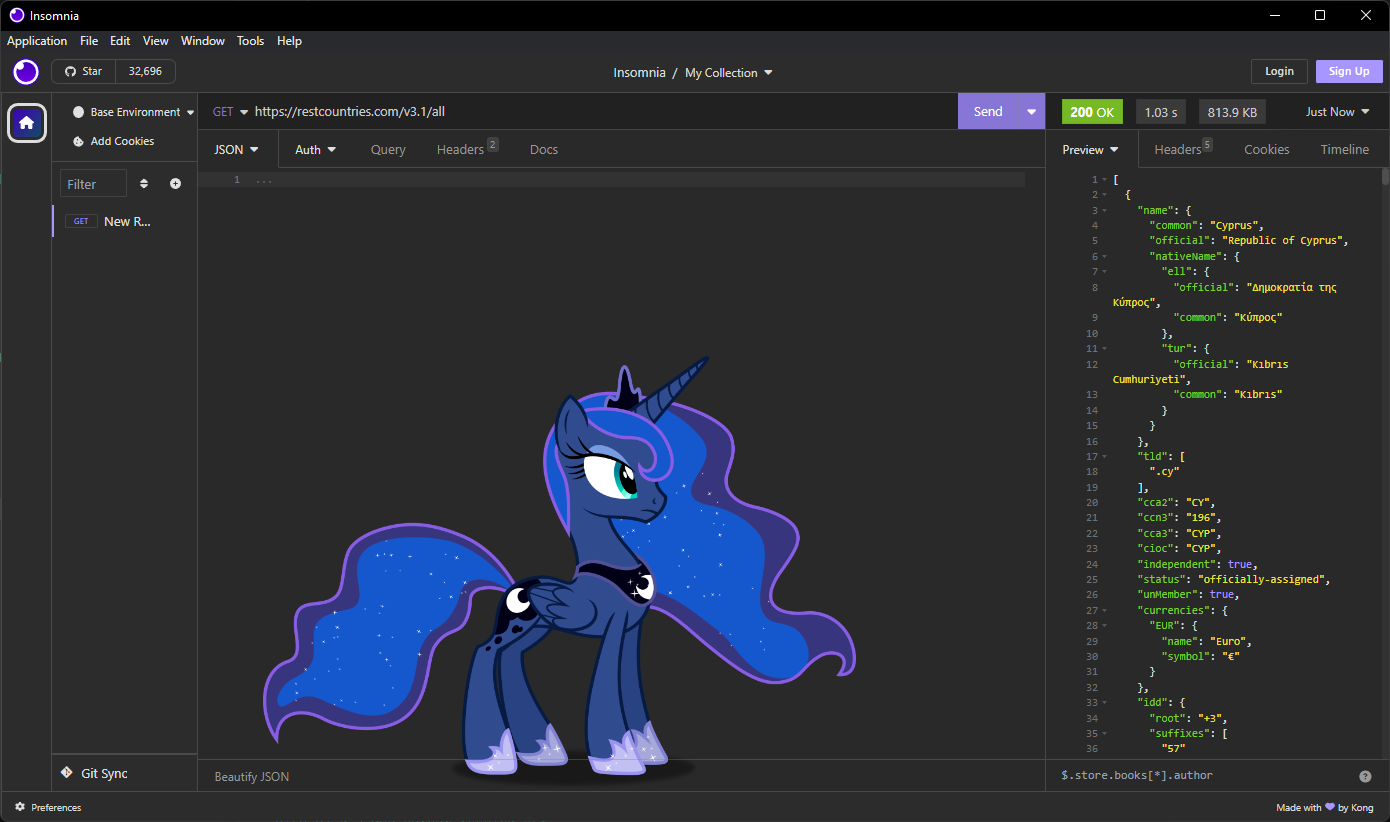Screen dimensions: 1390x822
Task: Click the Sign Up button
Action: point(1349,71)
